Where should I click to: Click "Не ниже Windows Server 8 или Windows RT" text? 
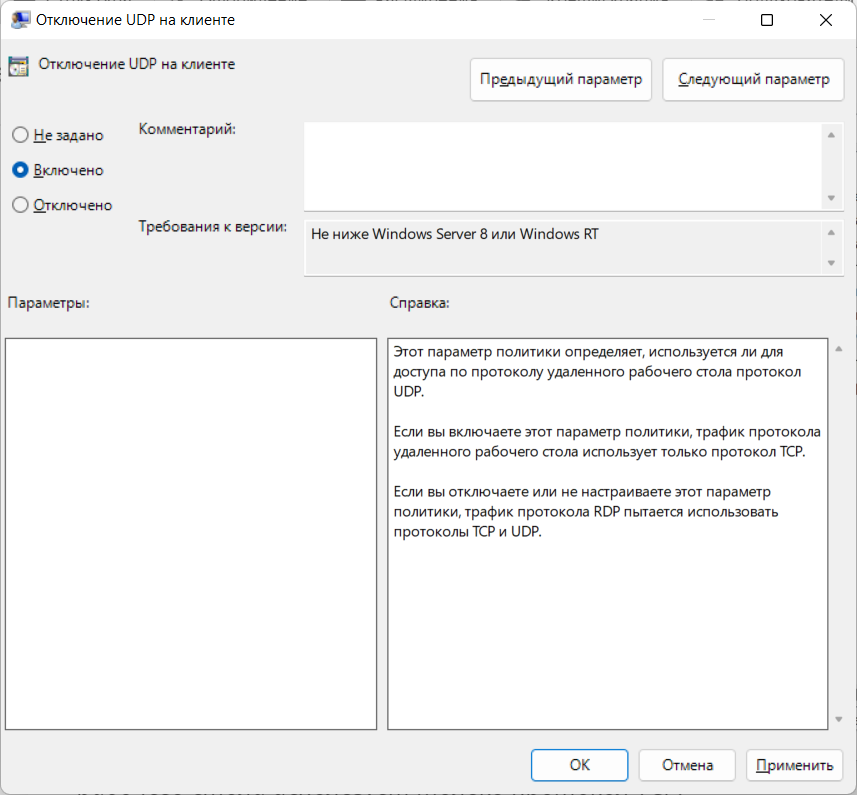[455, 234]
